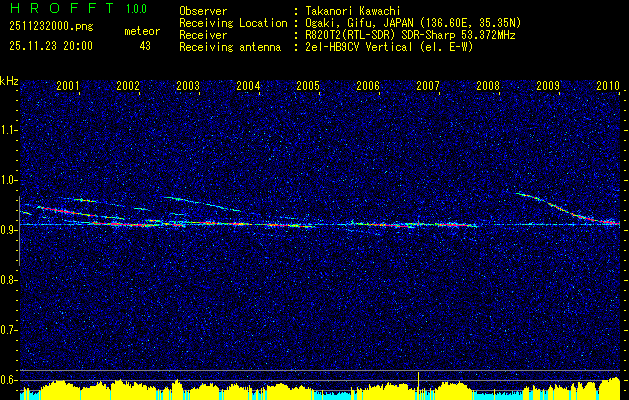Click the 2009 time axis marker
Viewport: 629px width, 400px height.
548,85
